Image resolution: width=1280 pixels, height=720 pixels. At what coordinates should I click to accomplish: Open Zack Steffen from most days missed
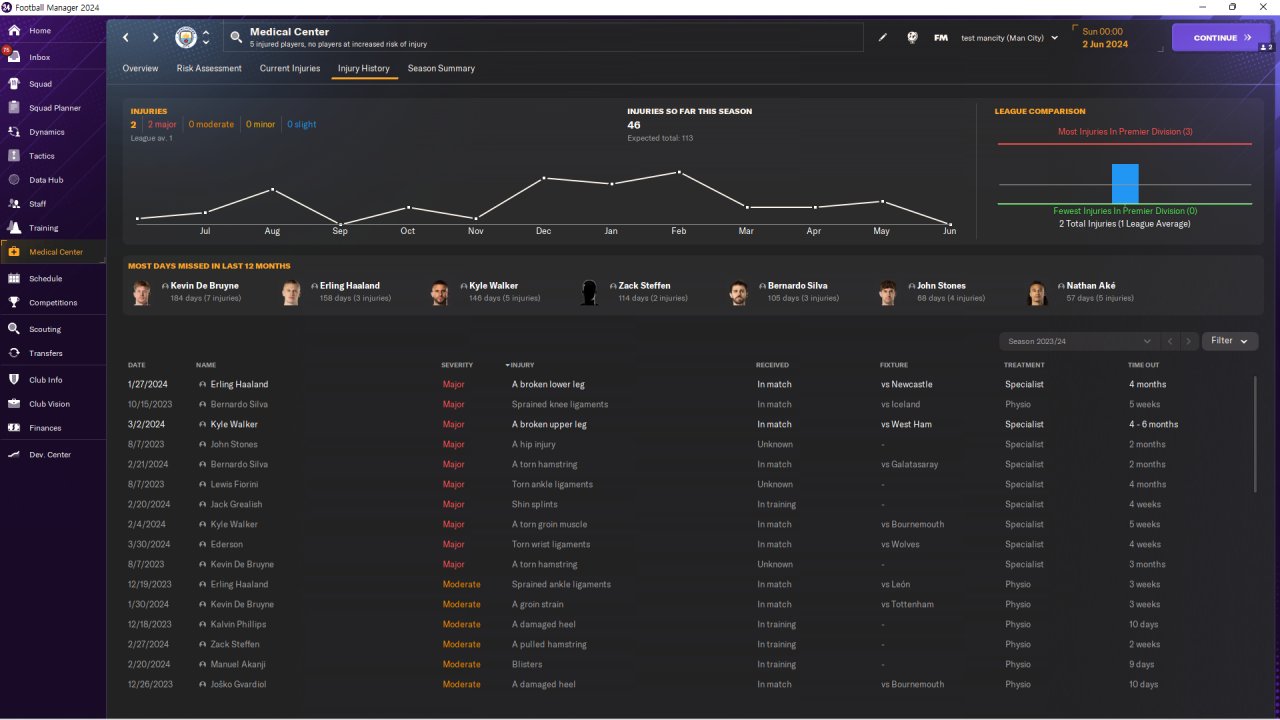(644, 286)
